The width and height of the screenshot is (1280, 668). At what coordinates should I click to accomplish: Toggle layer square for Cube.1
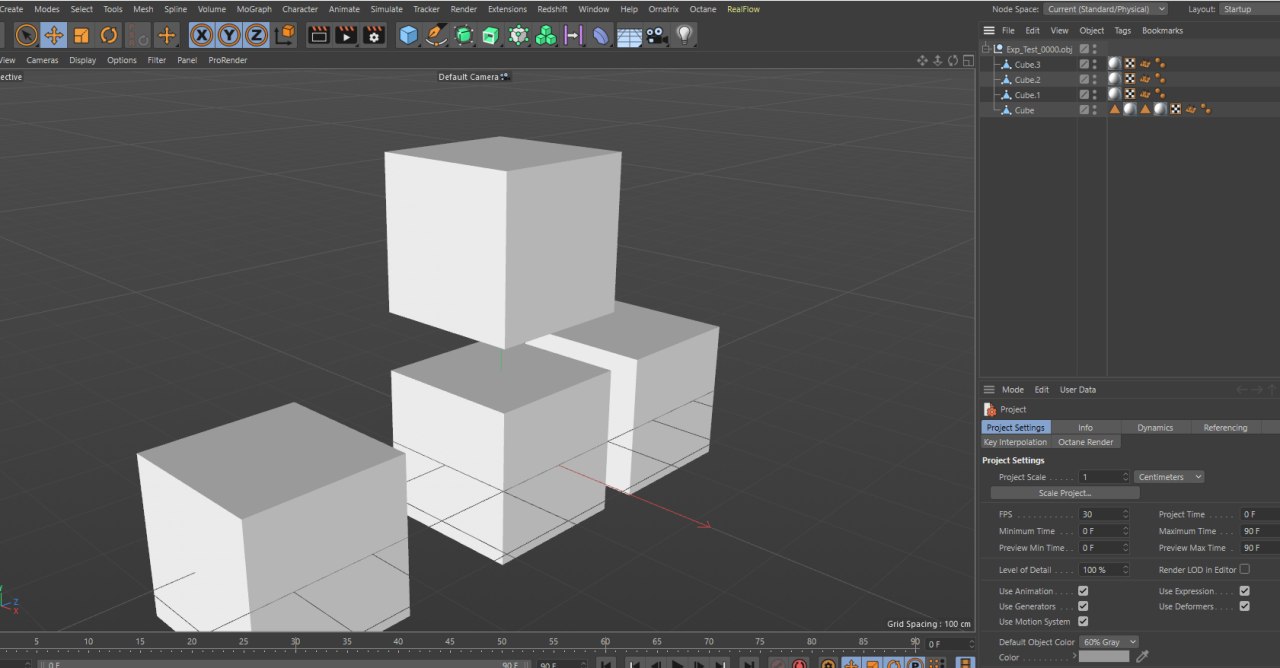[1084, 95]
